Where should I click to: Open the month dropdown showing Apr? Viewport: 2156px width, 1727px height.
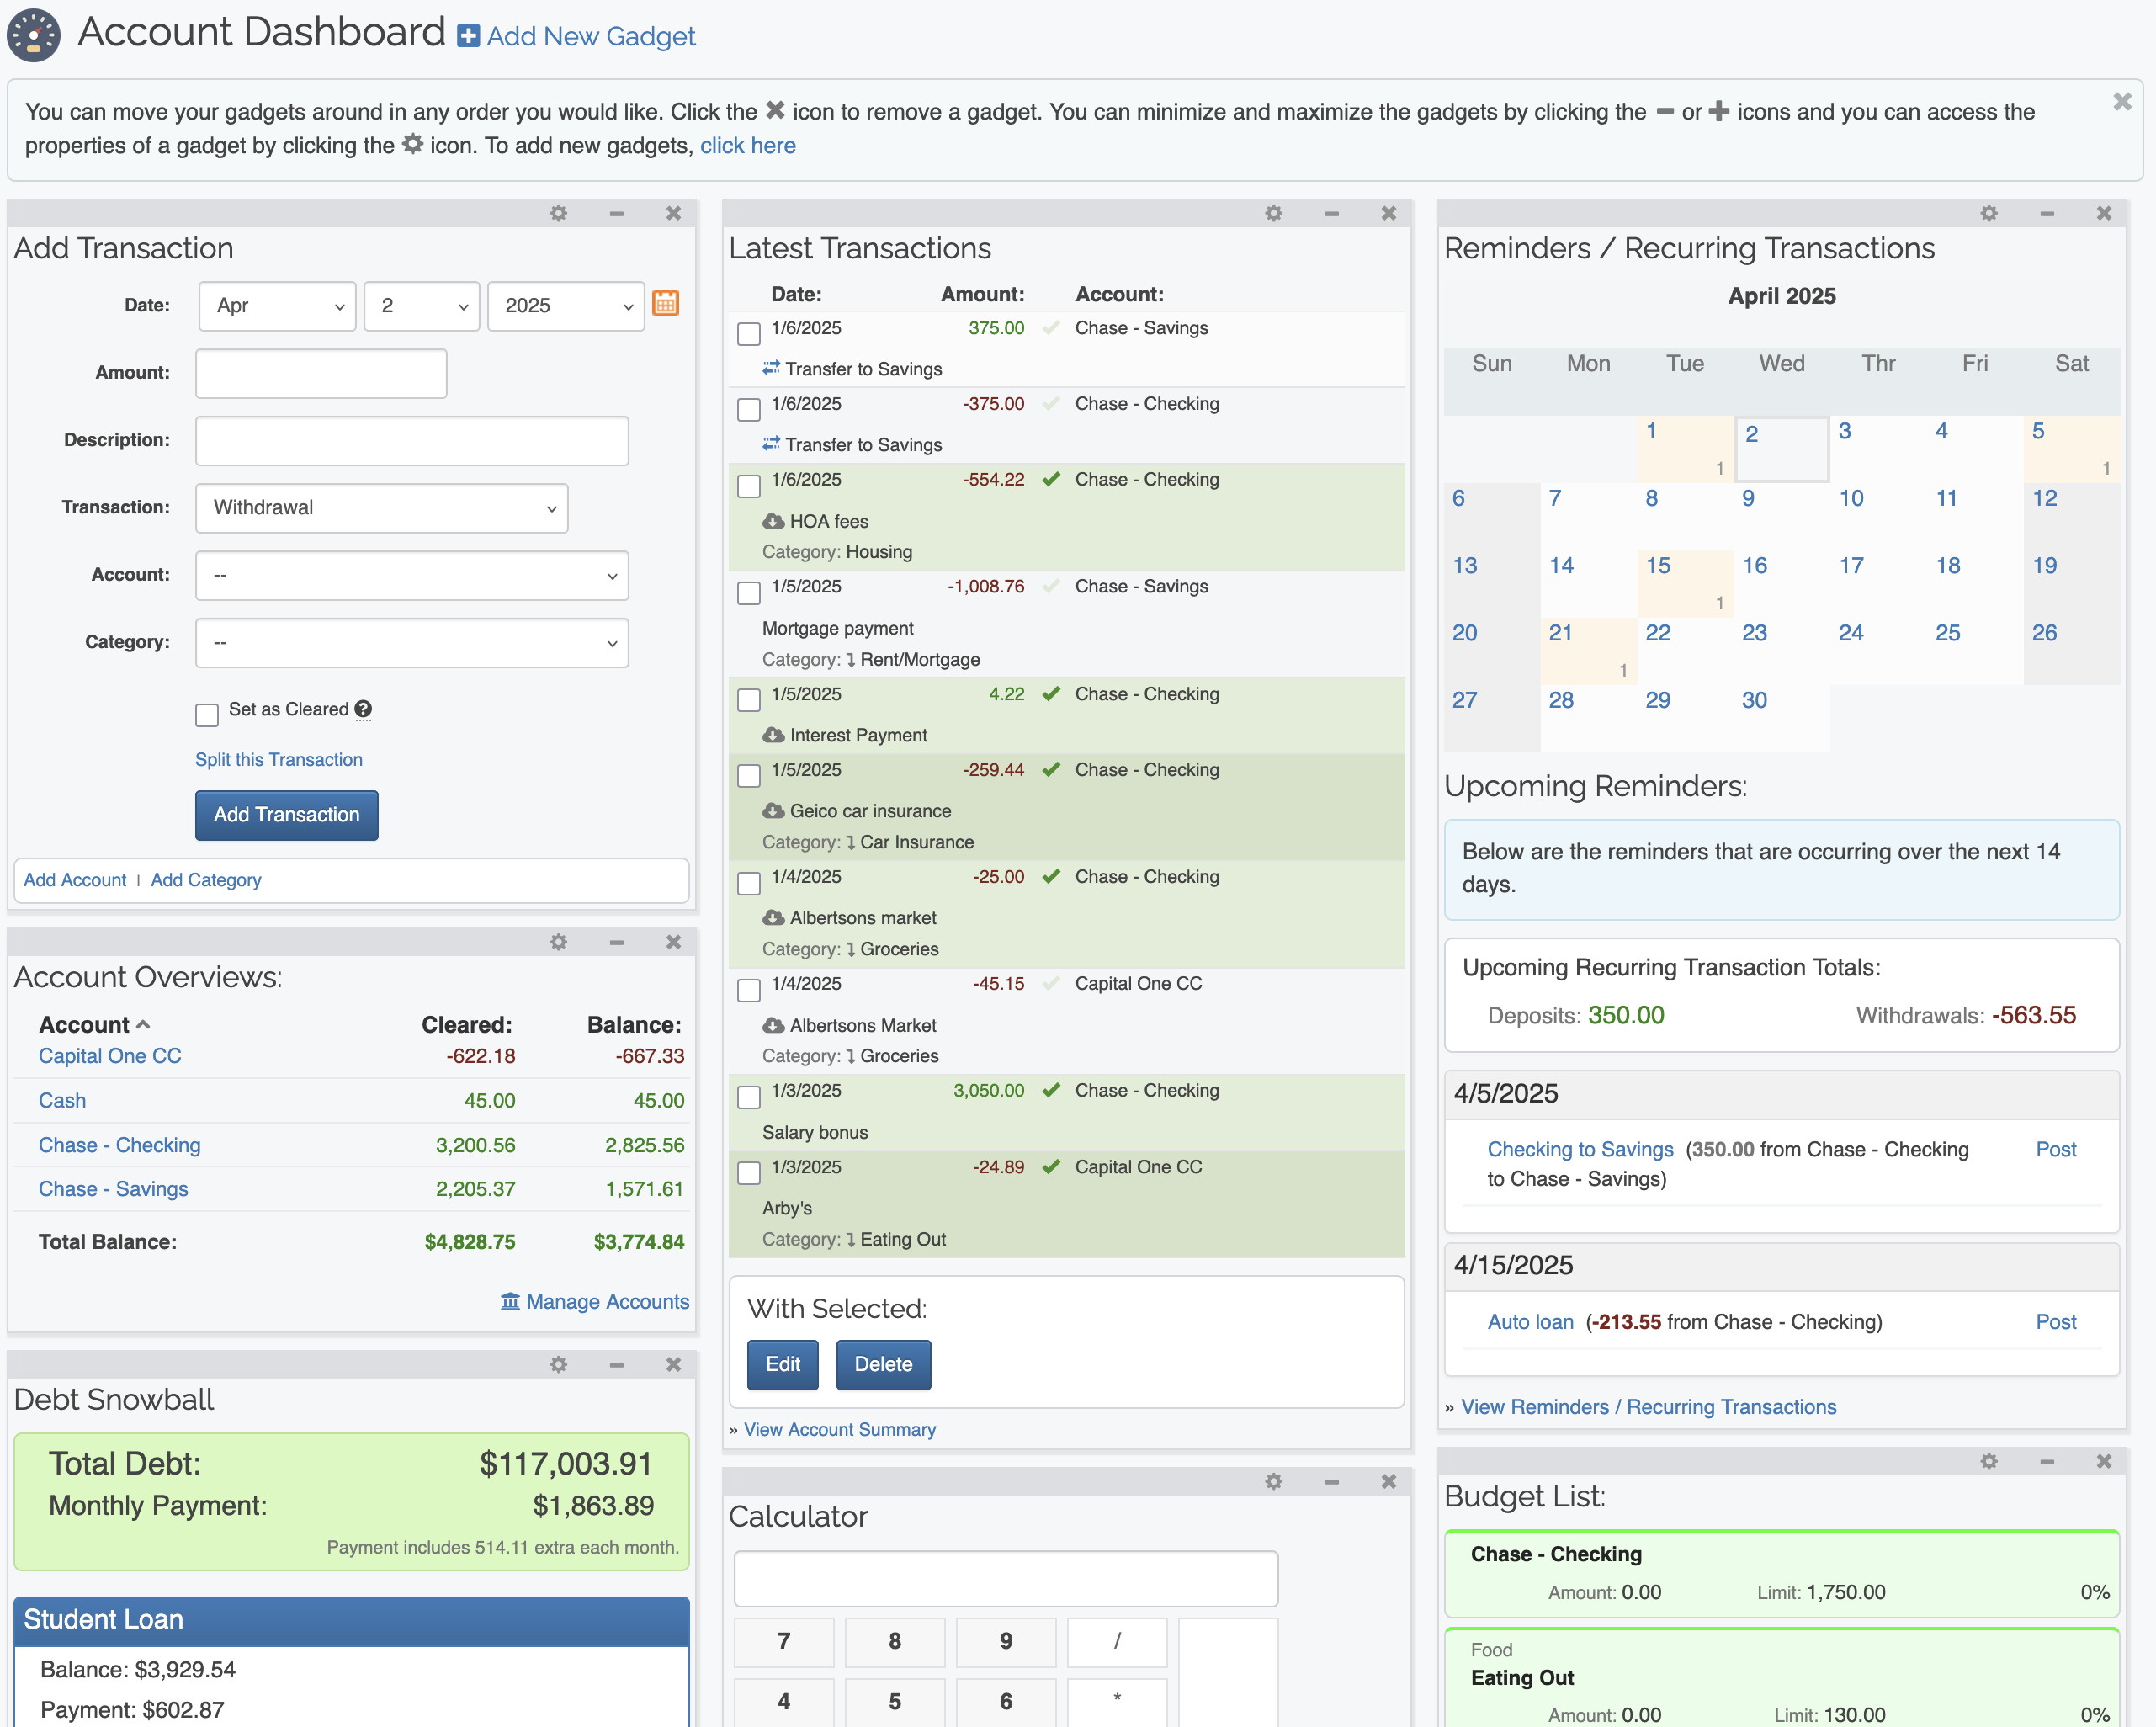pyautogui.click(x=277, y=306)
